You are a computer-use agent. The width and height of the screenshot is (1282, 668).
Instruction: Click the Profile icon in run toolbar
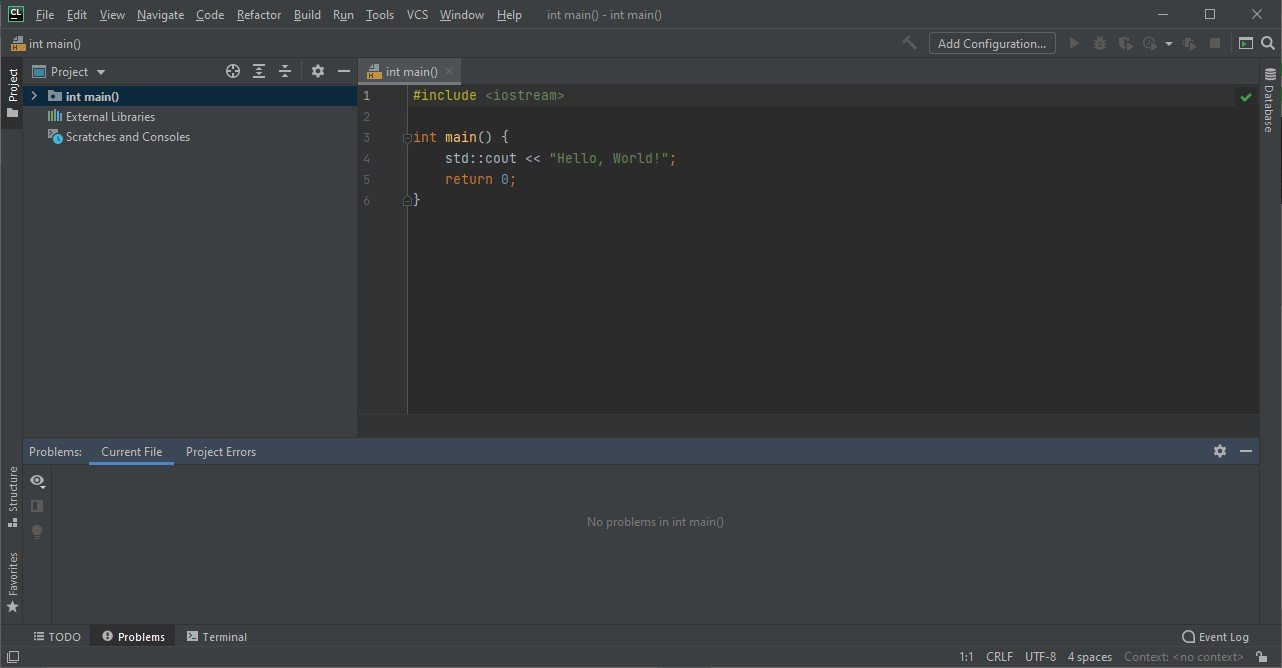(x=1150, y=43)
